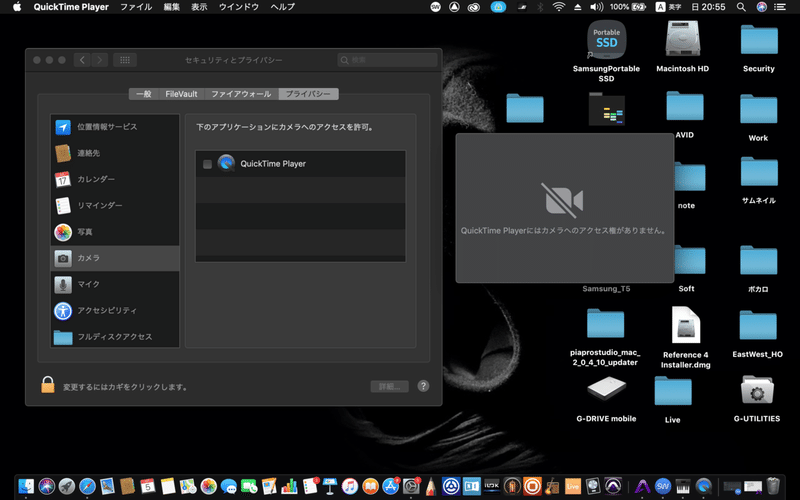
Task: Open the Wi-Fi status menu
Action: pyautogui.click(x=559, y=7)
